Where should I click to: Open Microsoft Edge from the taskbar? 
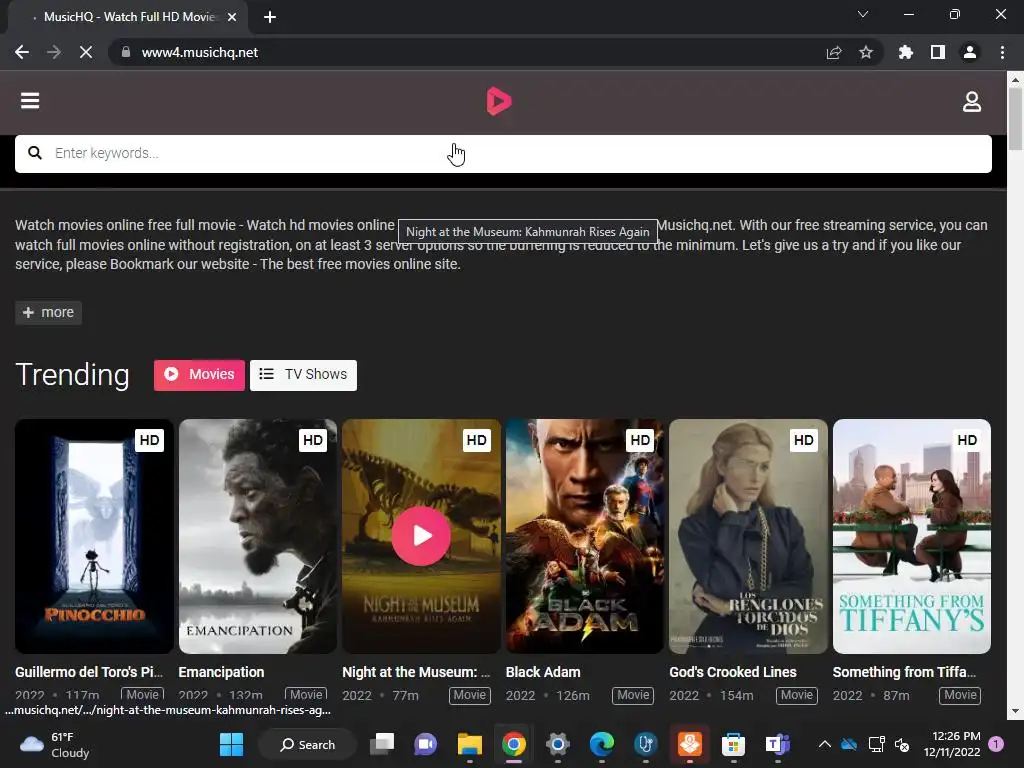point(601,744)
